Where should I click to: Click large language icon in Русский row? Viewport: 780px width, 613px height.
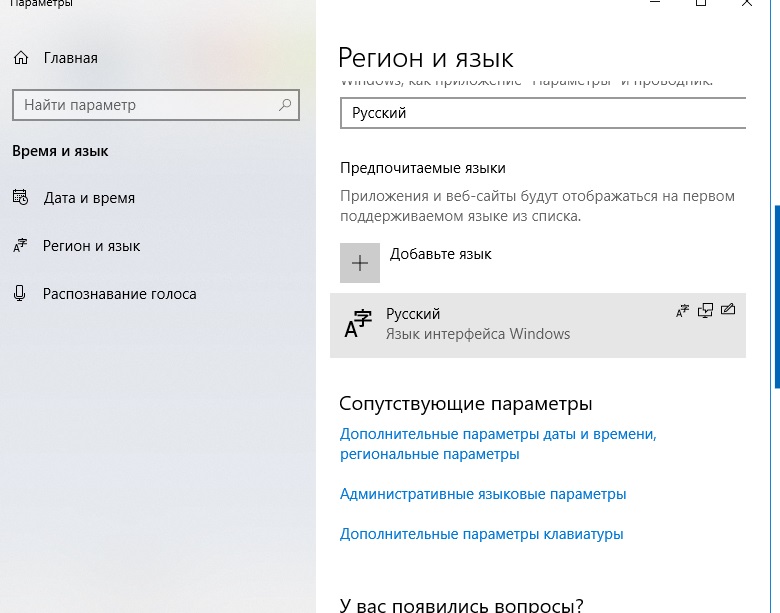pos(358,324)
